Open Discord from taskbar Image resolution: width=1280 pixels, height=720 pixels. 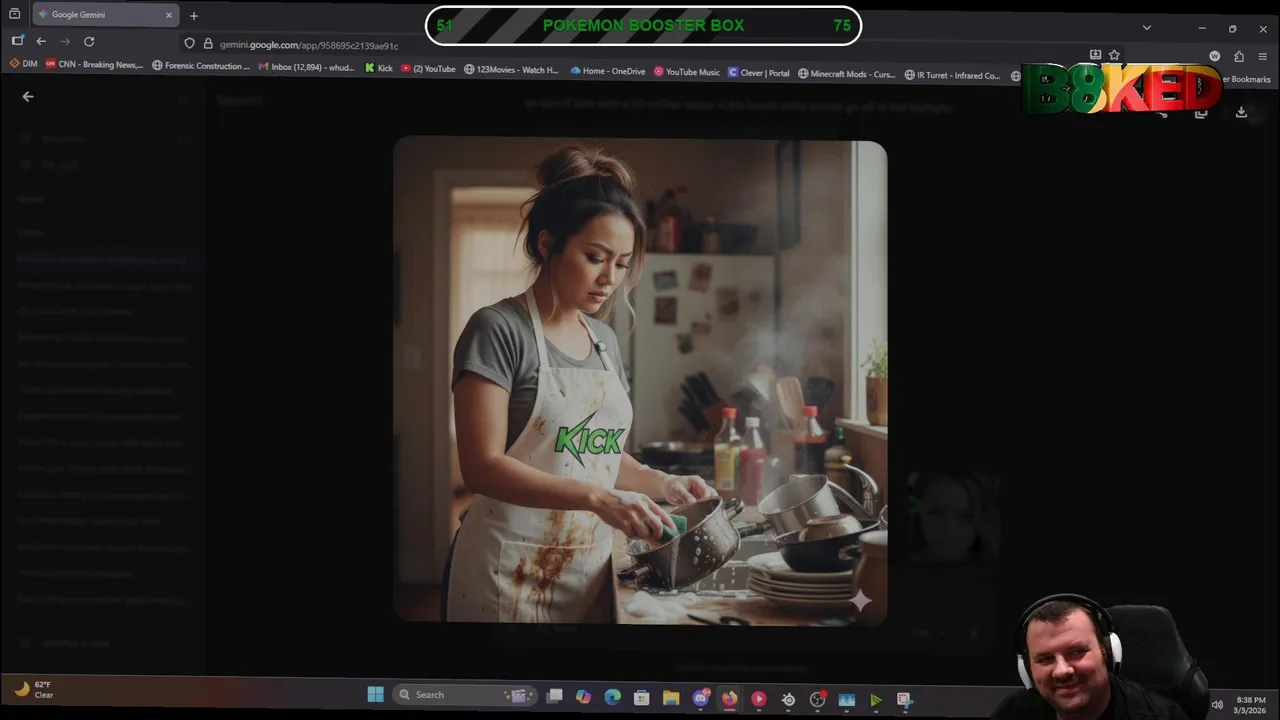(700, 698)
